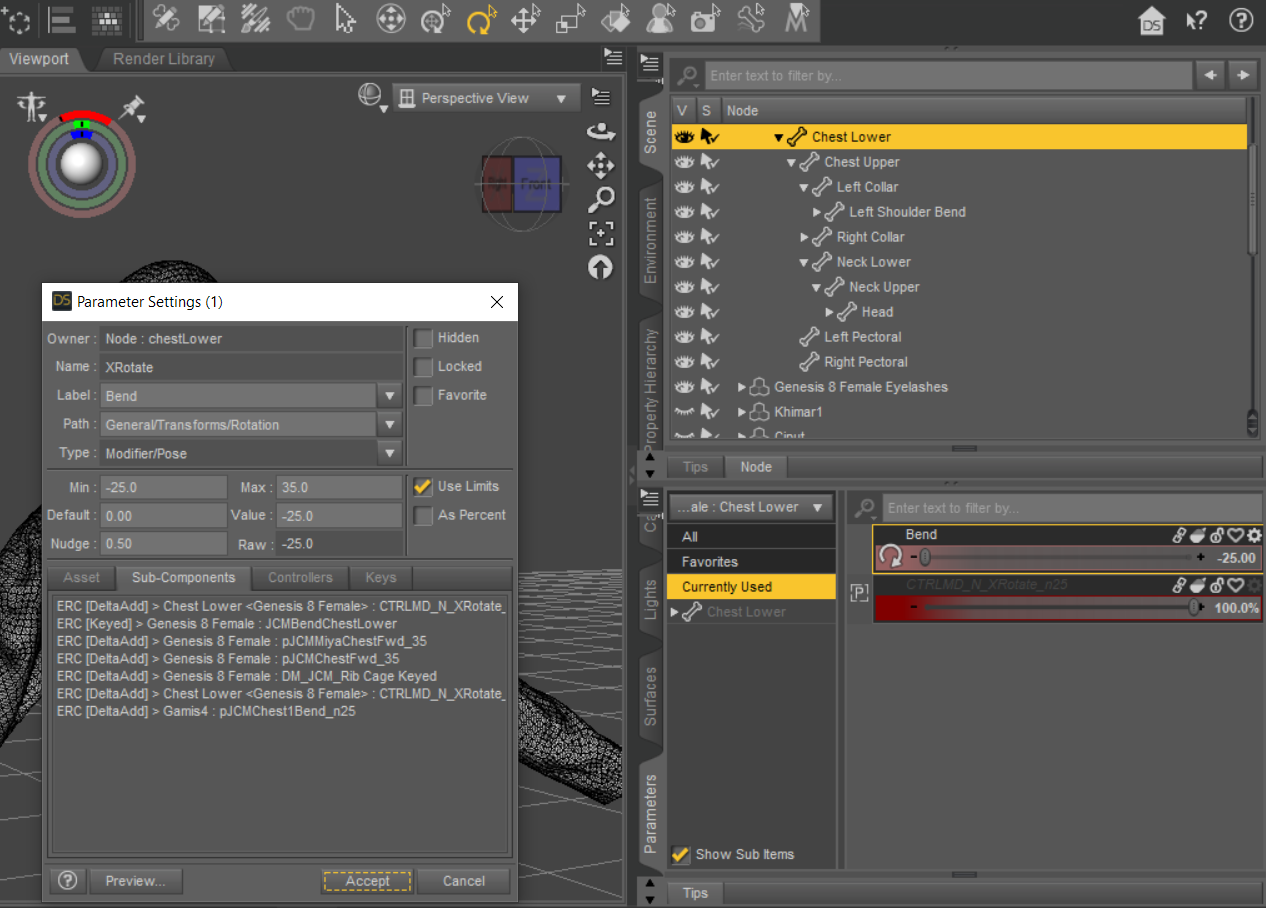
Task: Open the DS home icon
Action: [1152, 21]
